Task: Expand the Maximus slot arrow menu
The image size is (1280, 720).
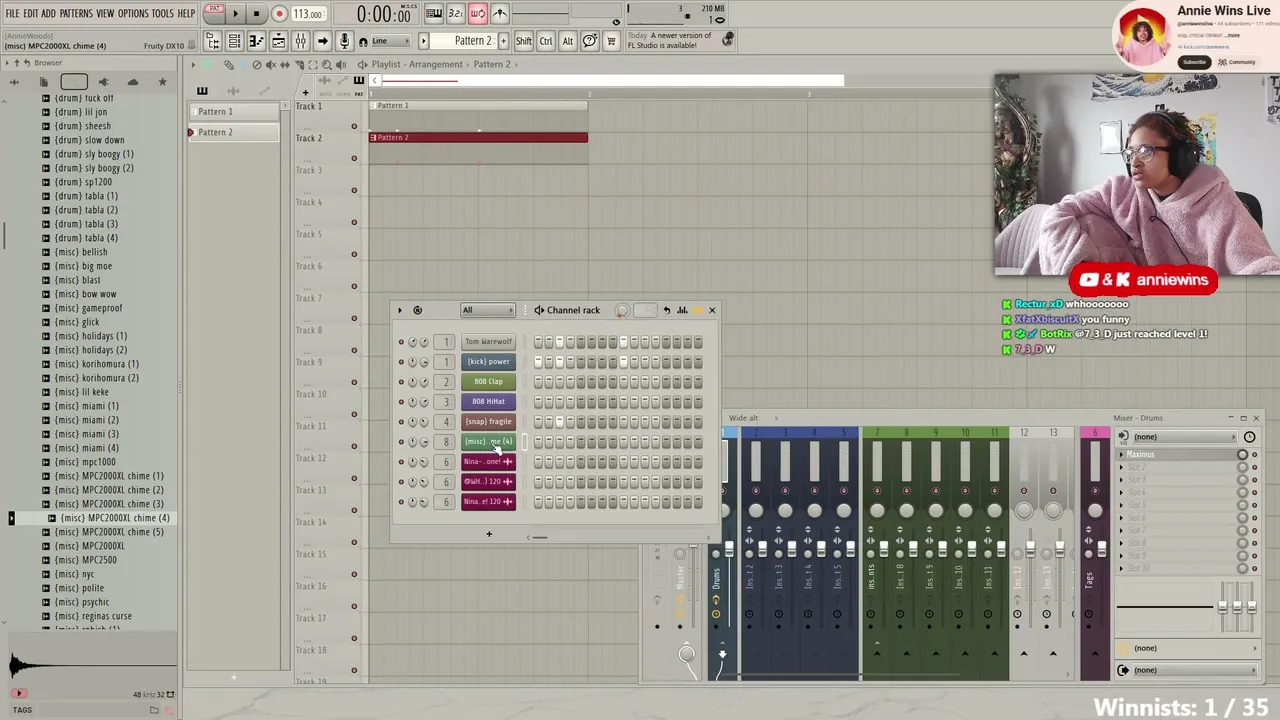Action: 1123,455
